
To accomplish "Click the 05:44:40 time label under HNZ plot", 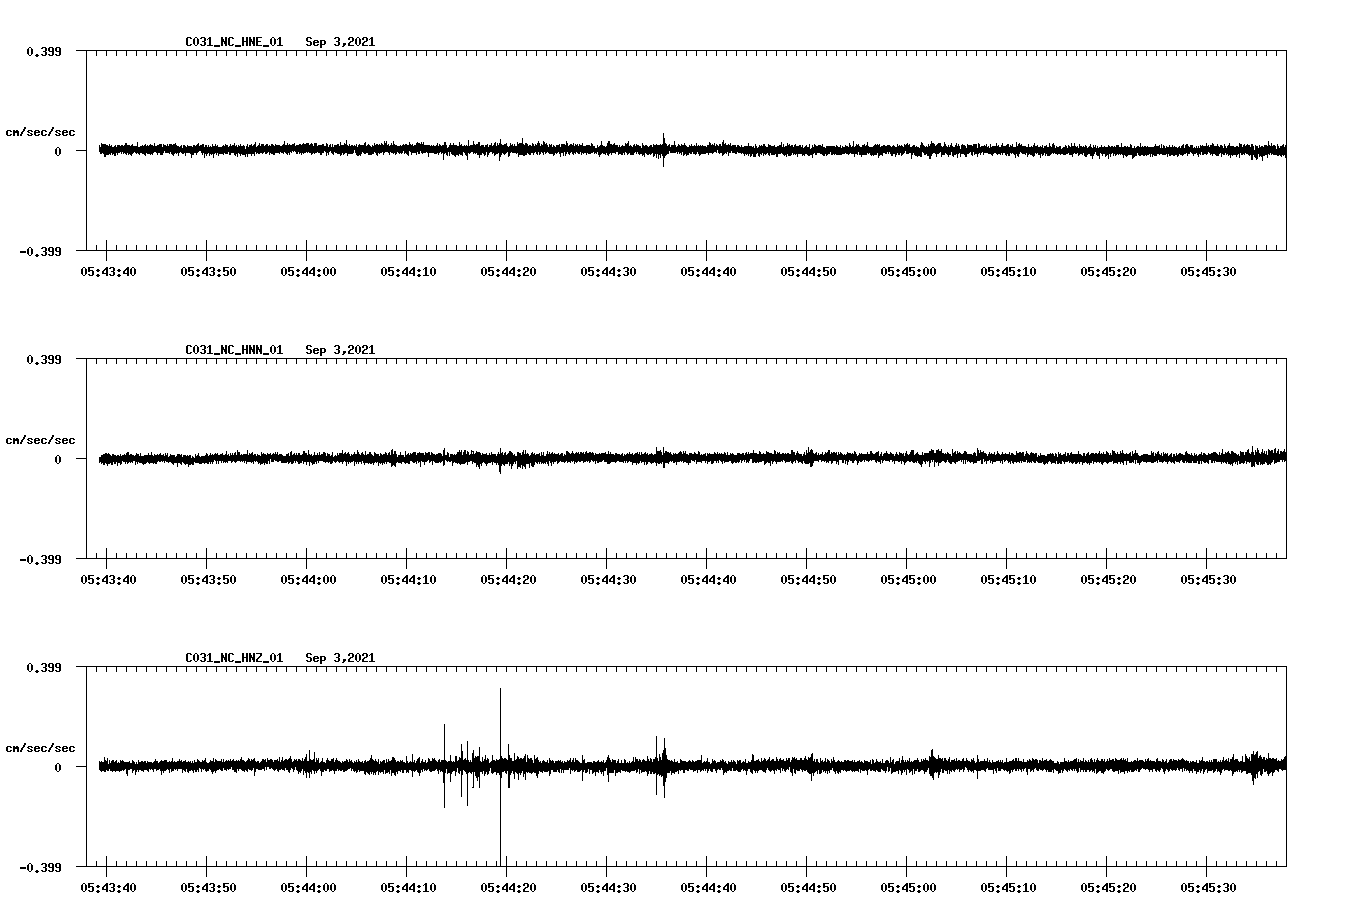I will (x=708, y=888).
